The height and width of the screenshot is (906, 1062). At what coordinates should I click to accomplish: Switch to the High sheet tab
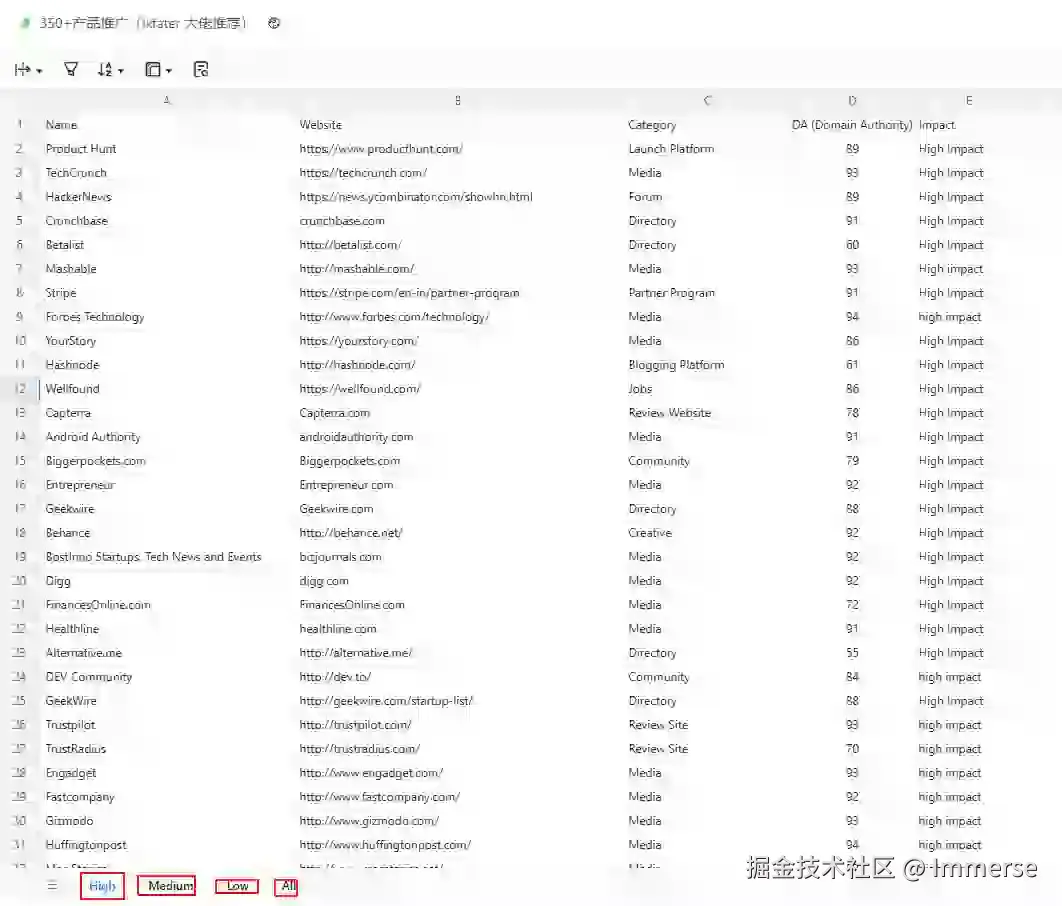(102, 886)
